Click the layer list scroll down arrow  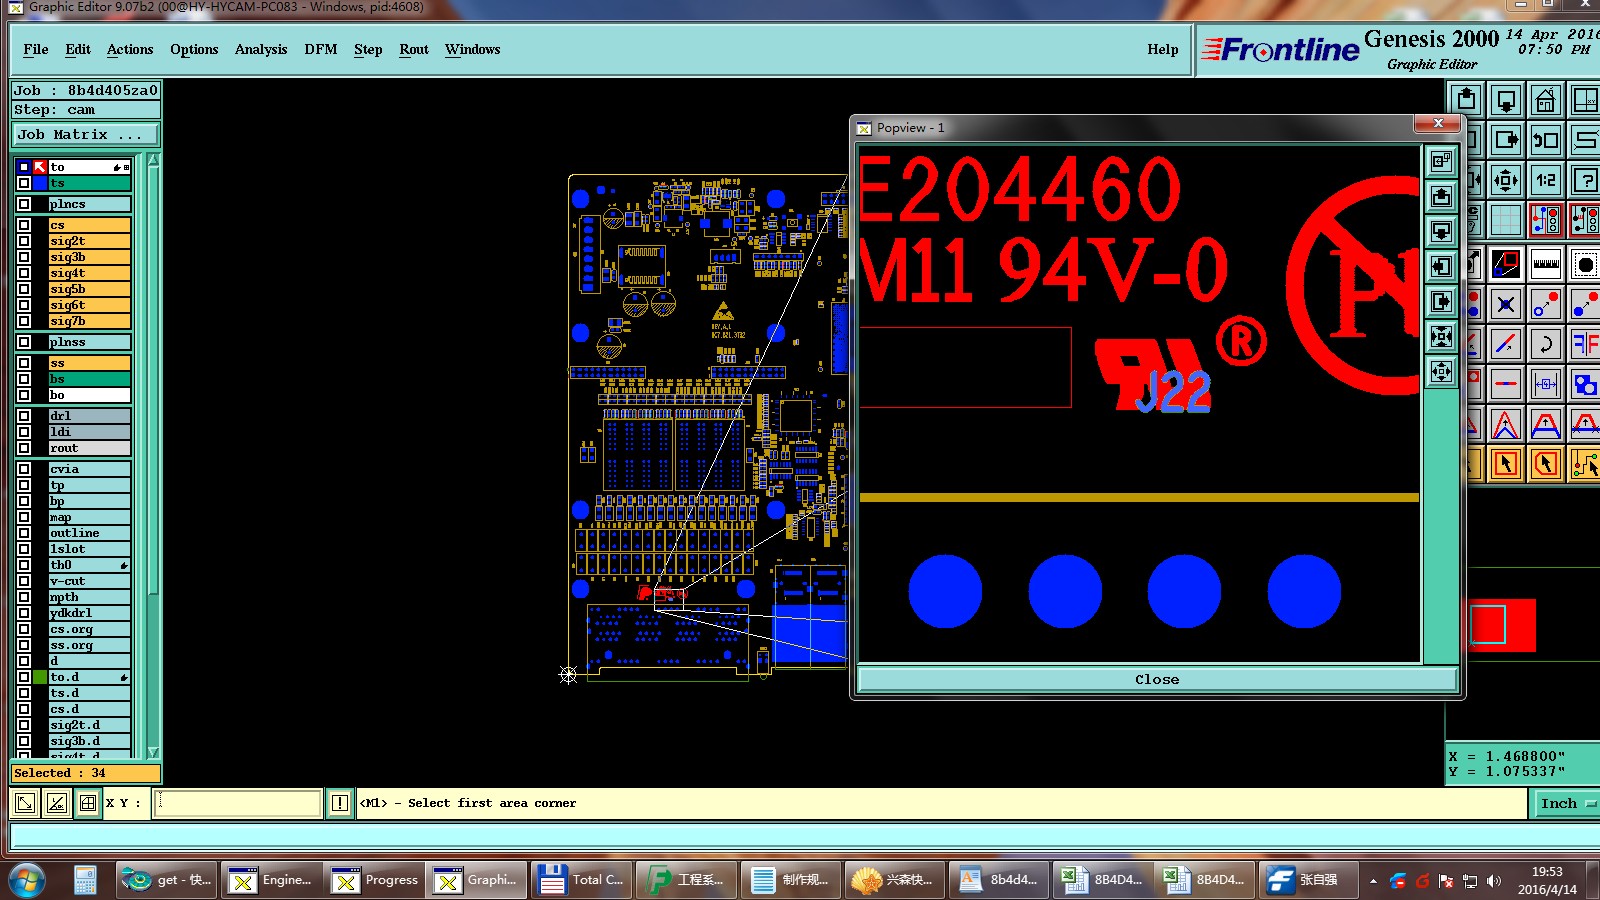153,752
